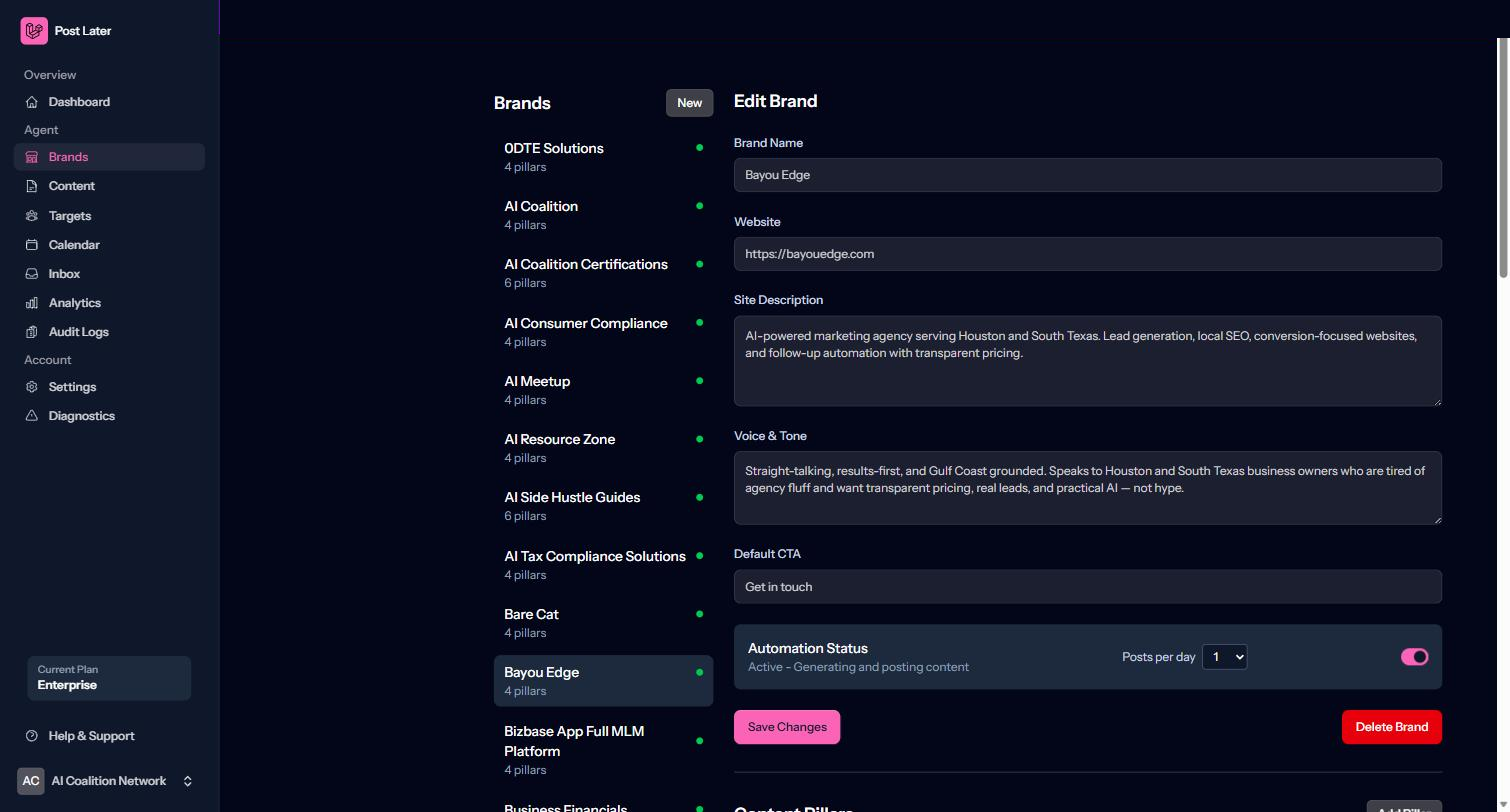Click the Post Later app title

tap(83, 31)
